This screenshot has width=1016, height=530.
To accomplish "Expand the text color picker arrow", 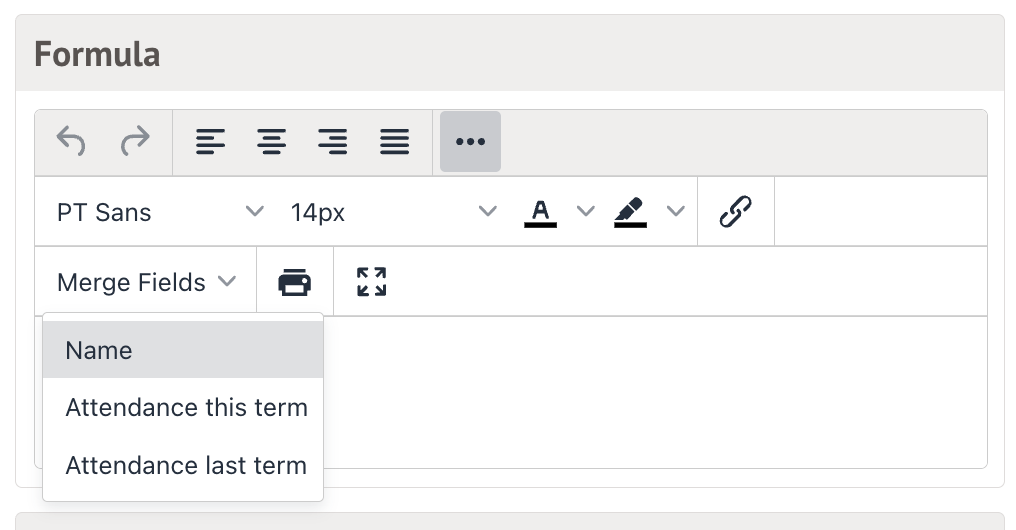I will tap(586, 212).
